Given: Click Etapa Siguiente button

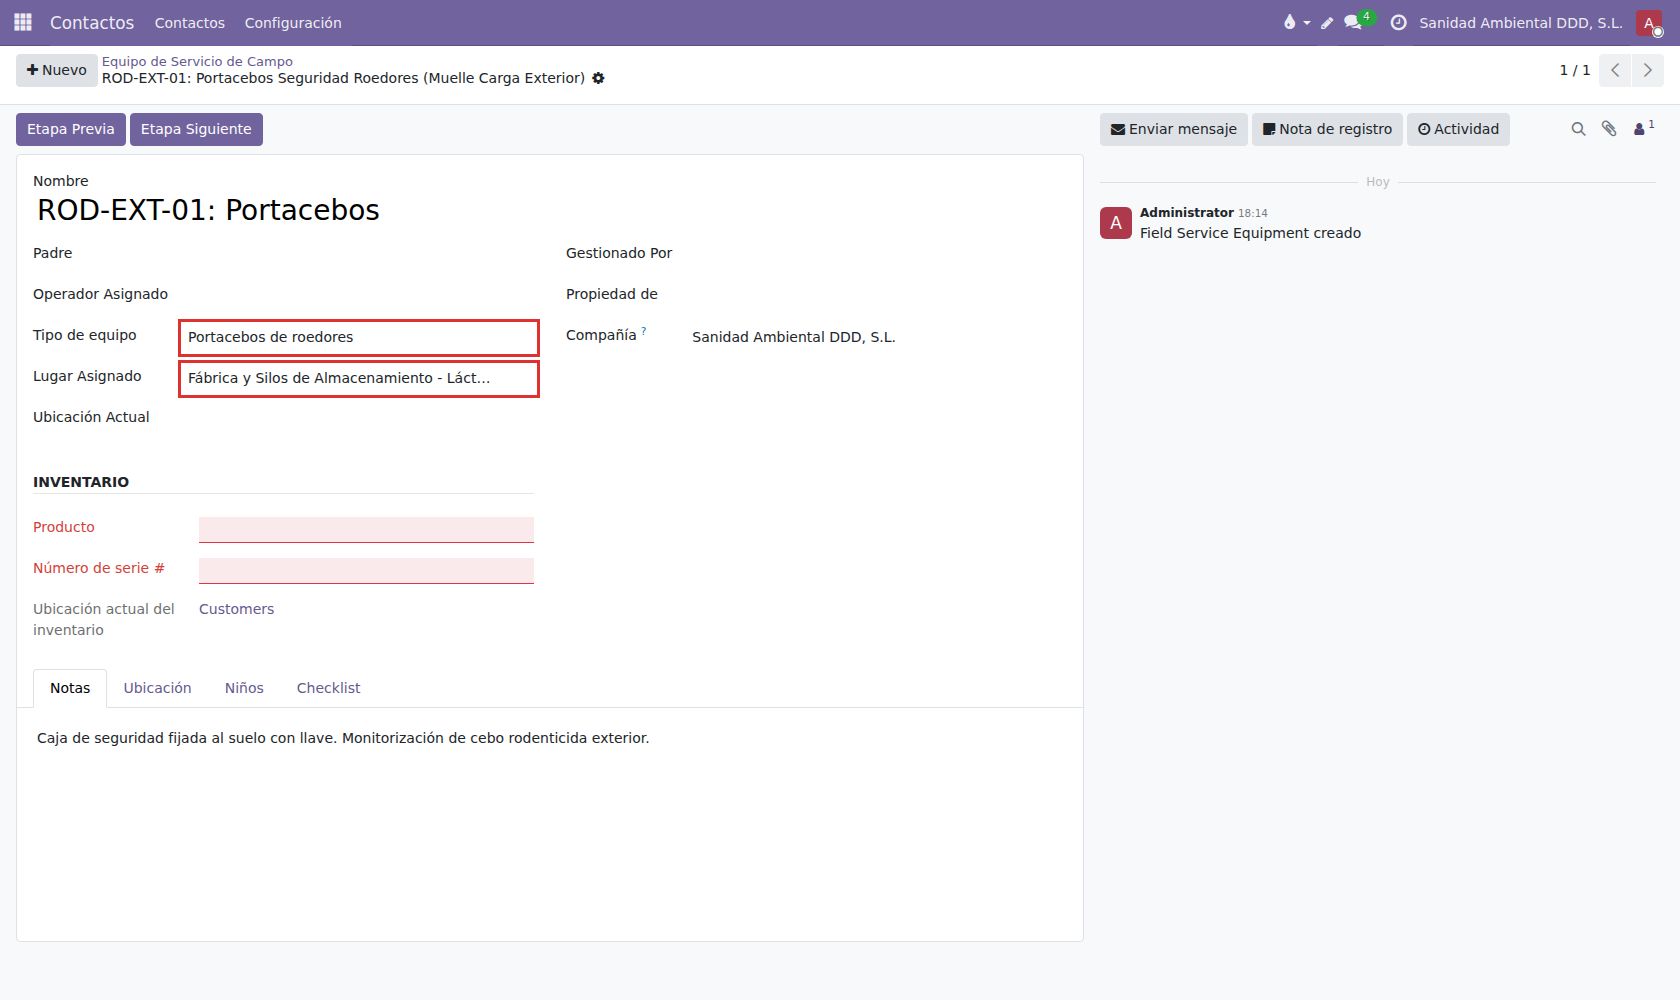Looking at the screenshot, I should click(196, 129).
